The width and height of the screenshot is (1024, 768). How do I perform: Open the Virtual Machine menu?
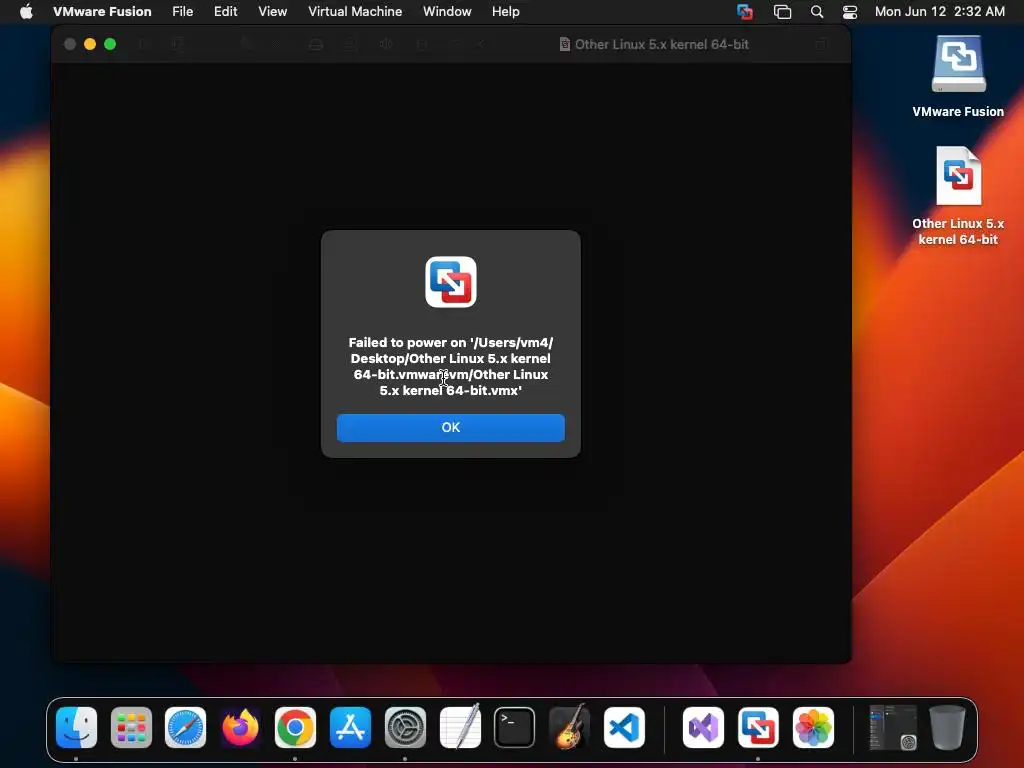[355, 12]
